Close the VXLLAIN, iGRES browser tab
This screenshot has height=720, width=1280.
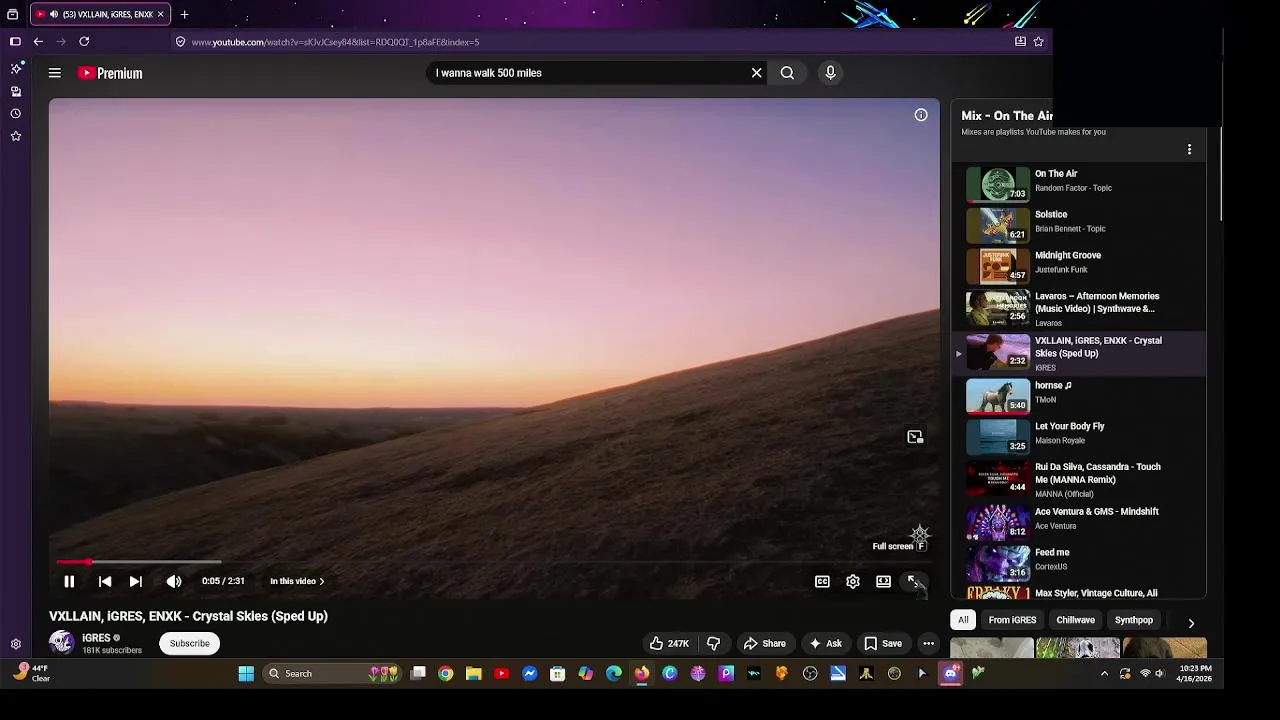click(160, 14)
